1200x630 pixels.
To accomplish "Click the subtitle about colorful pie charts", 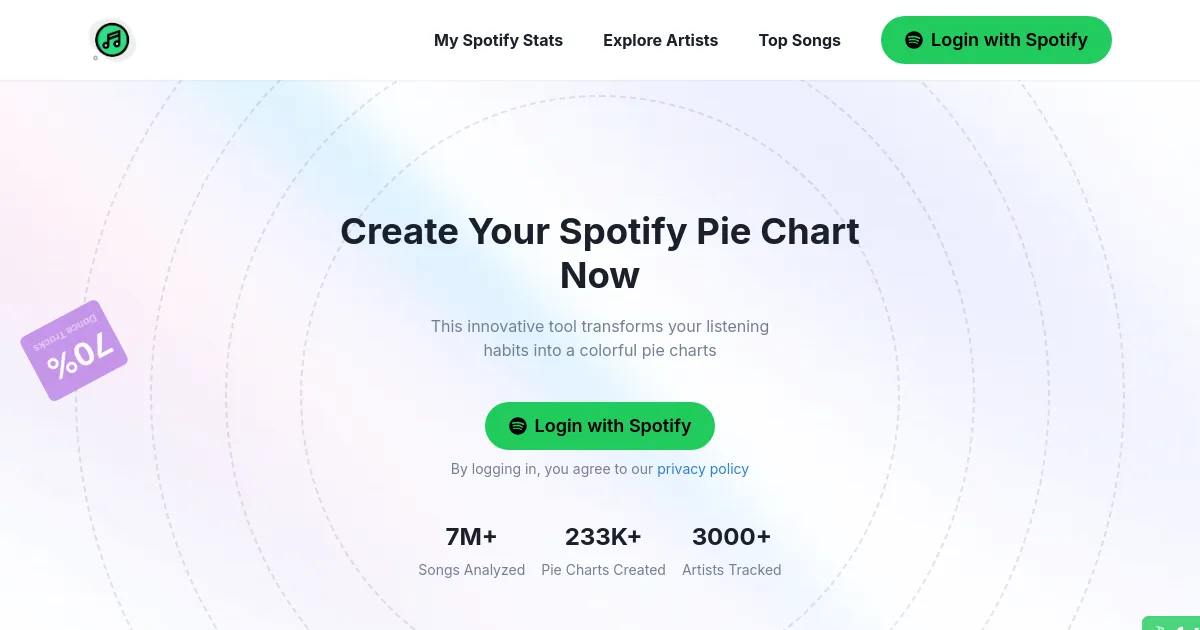I will (x=600, y=338).
